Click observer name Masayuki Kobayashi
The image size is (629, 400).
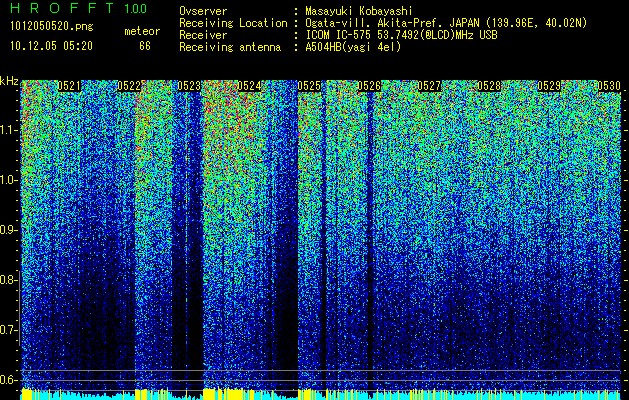359,12
